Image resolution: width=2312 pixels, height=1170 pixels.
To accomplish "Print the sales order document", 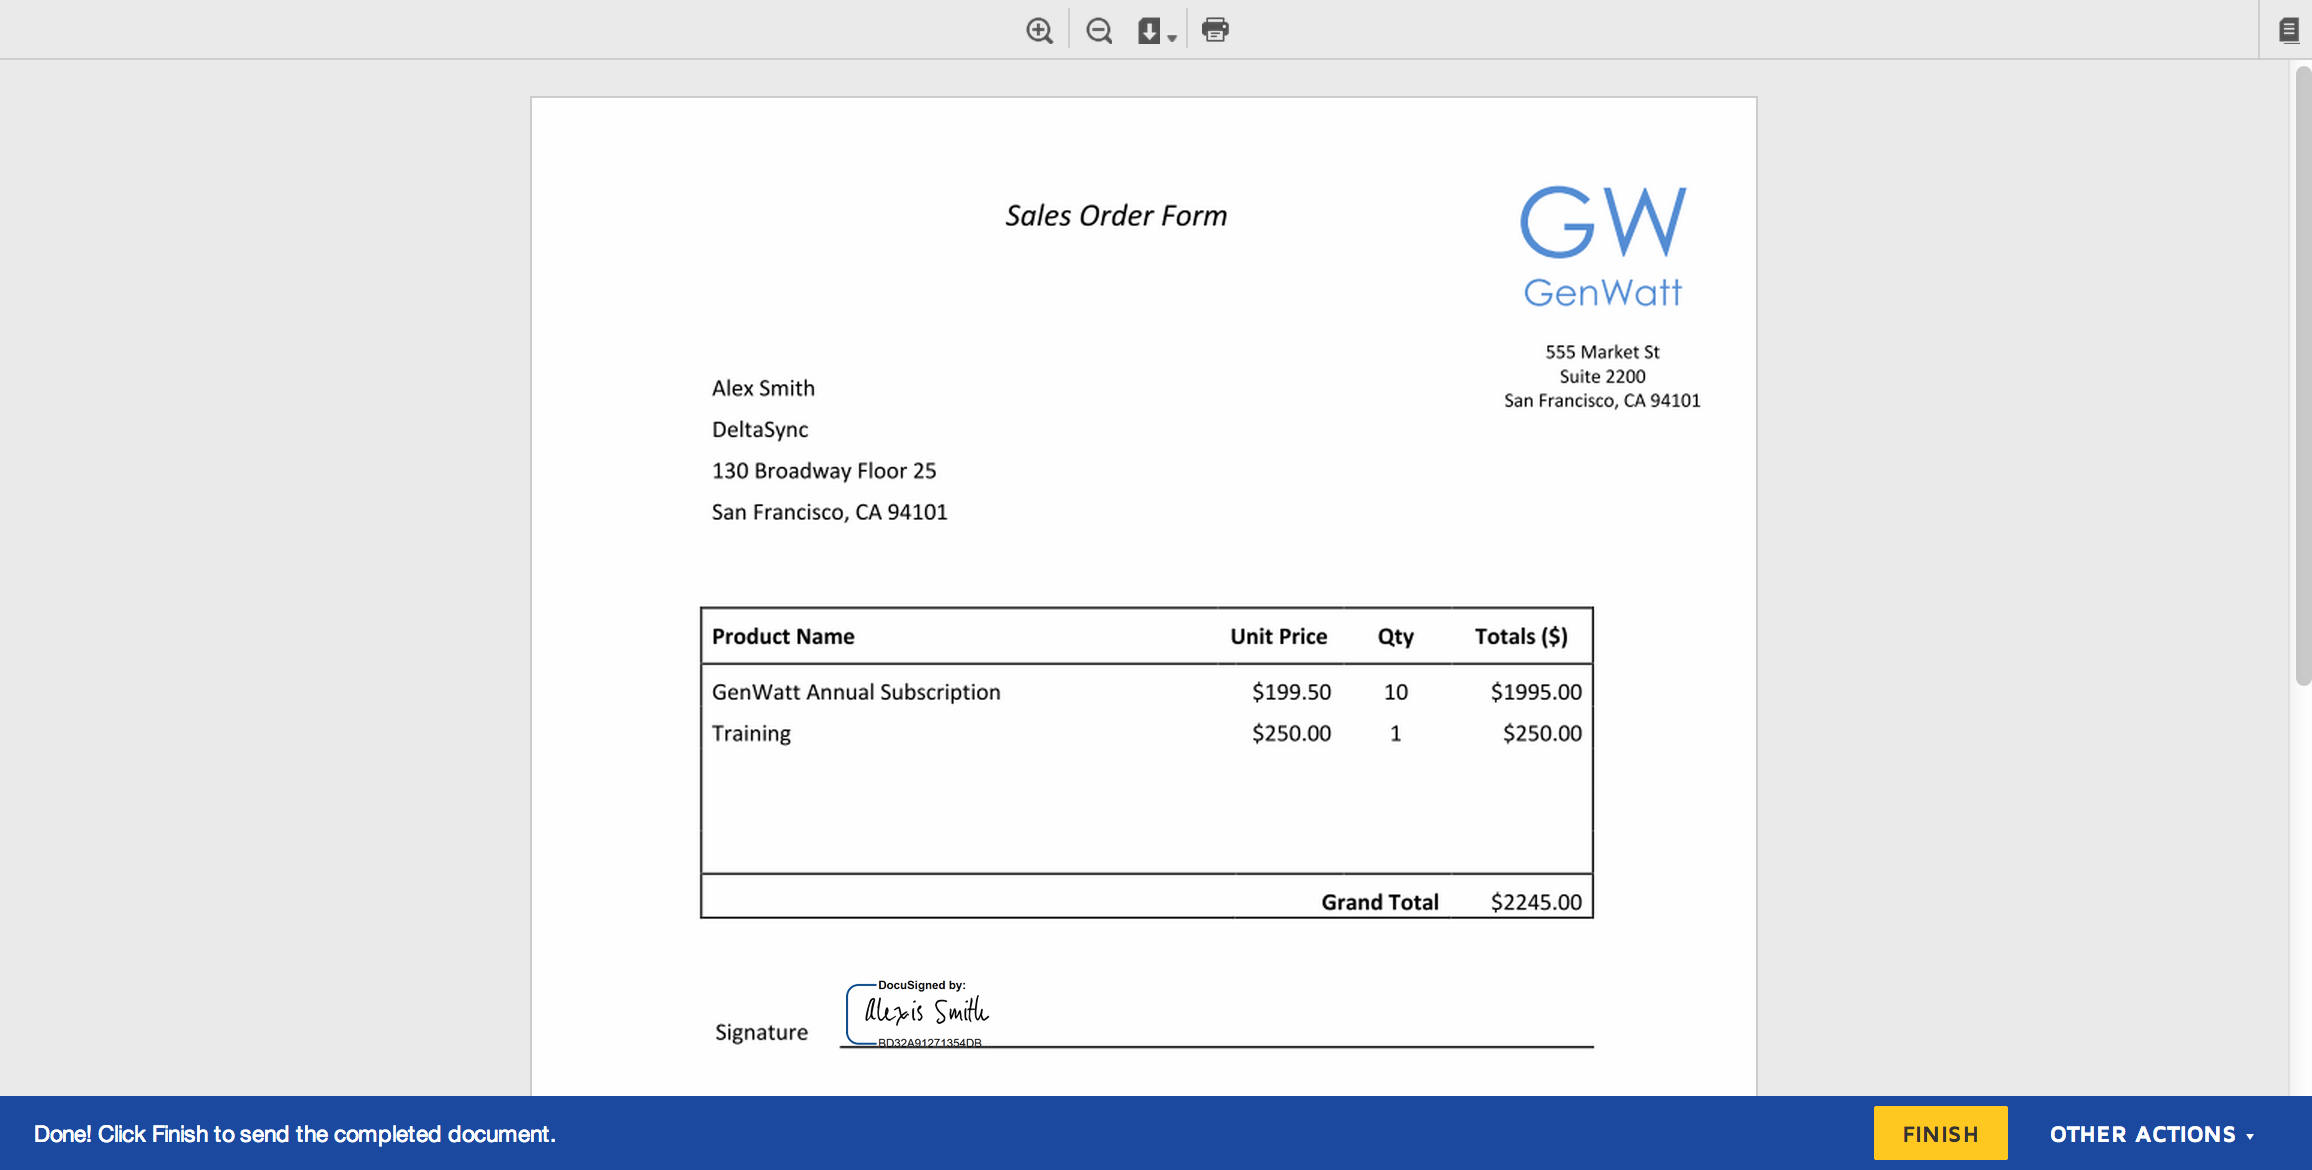I will click(1215, 30).
